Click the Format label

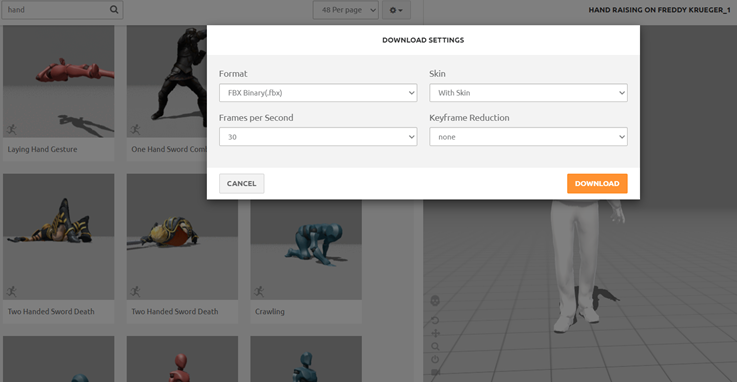233,74
